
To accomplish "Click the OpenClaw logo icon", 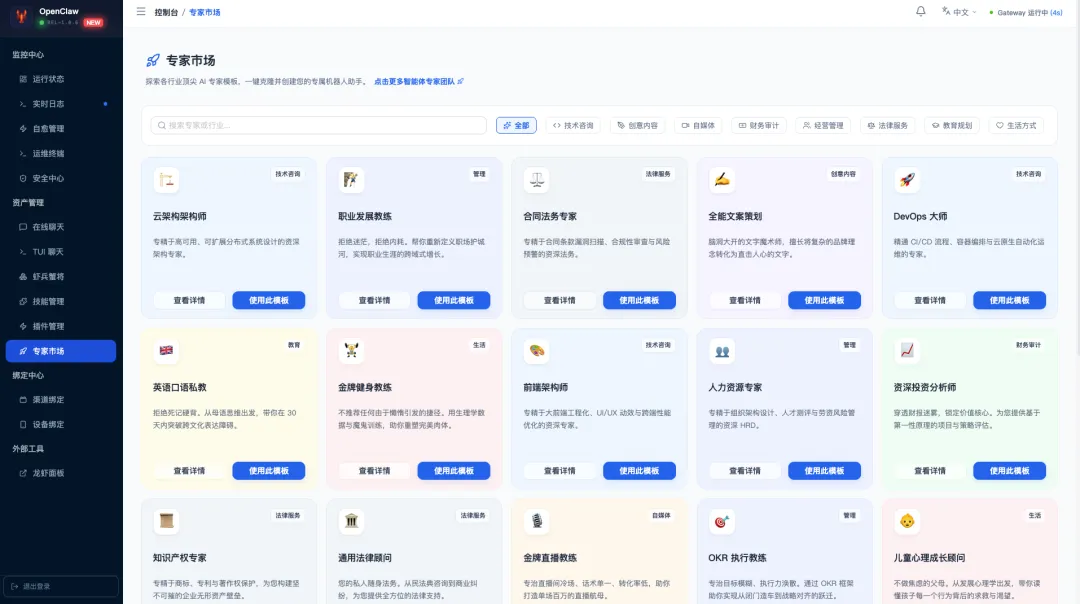I will [21, 16].
